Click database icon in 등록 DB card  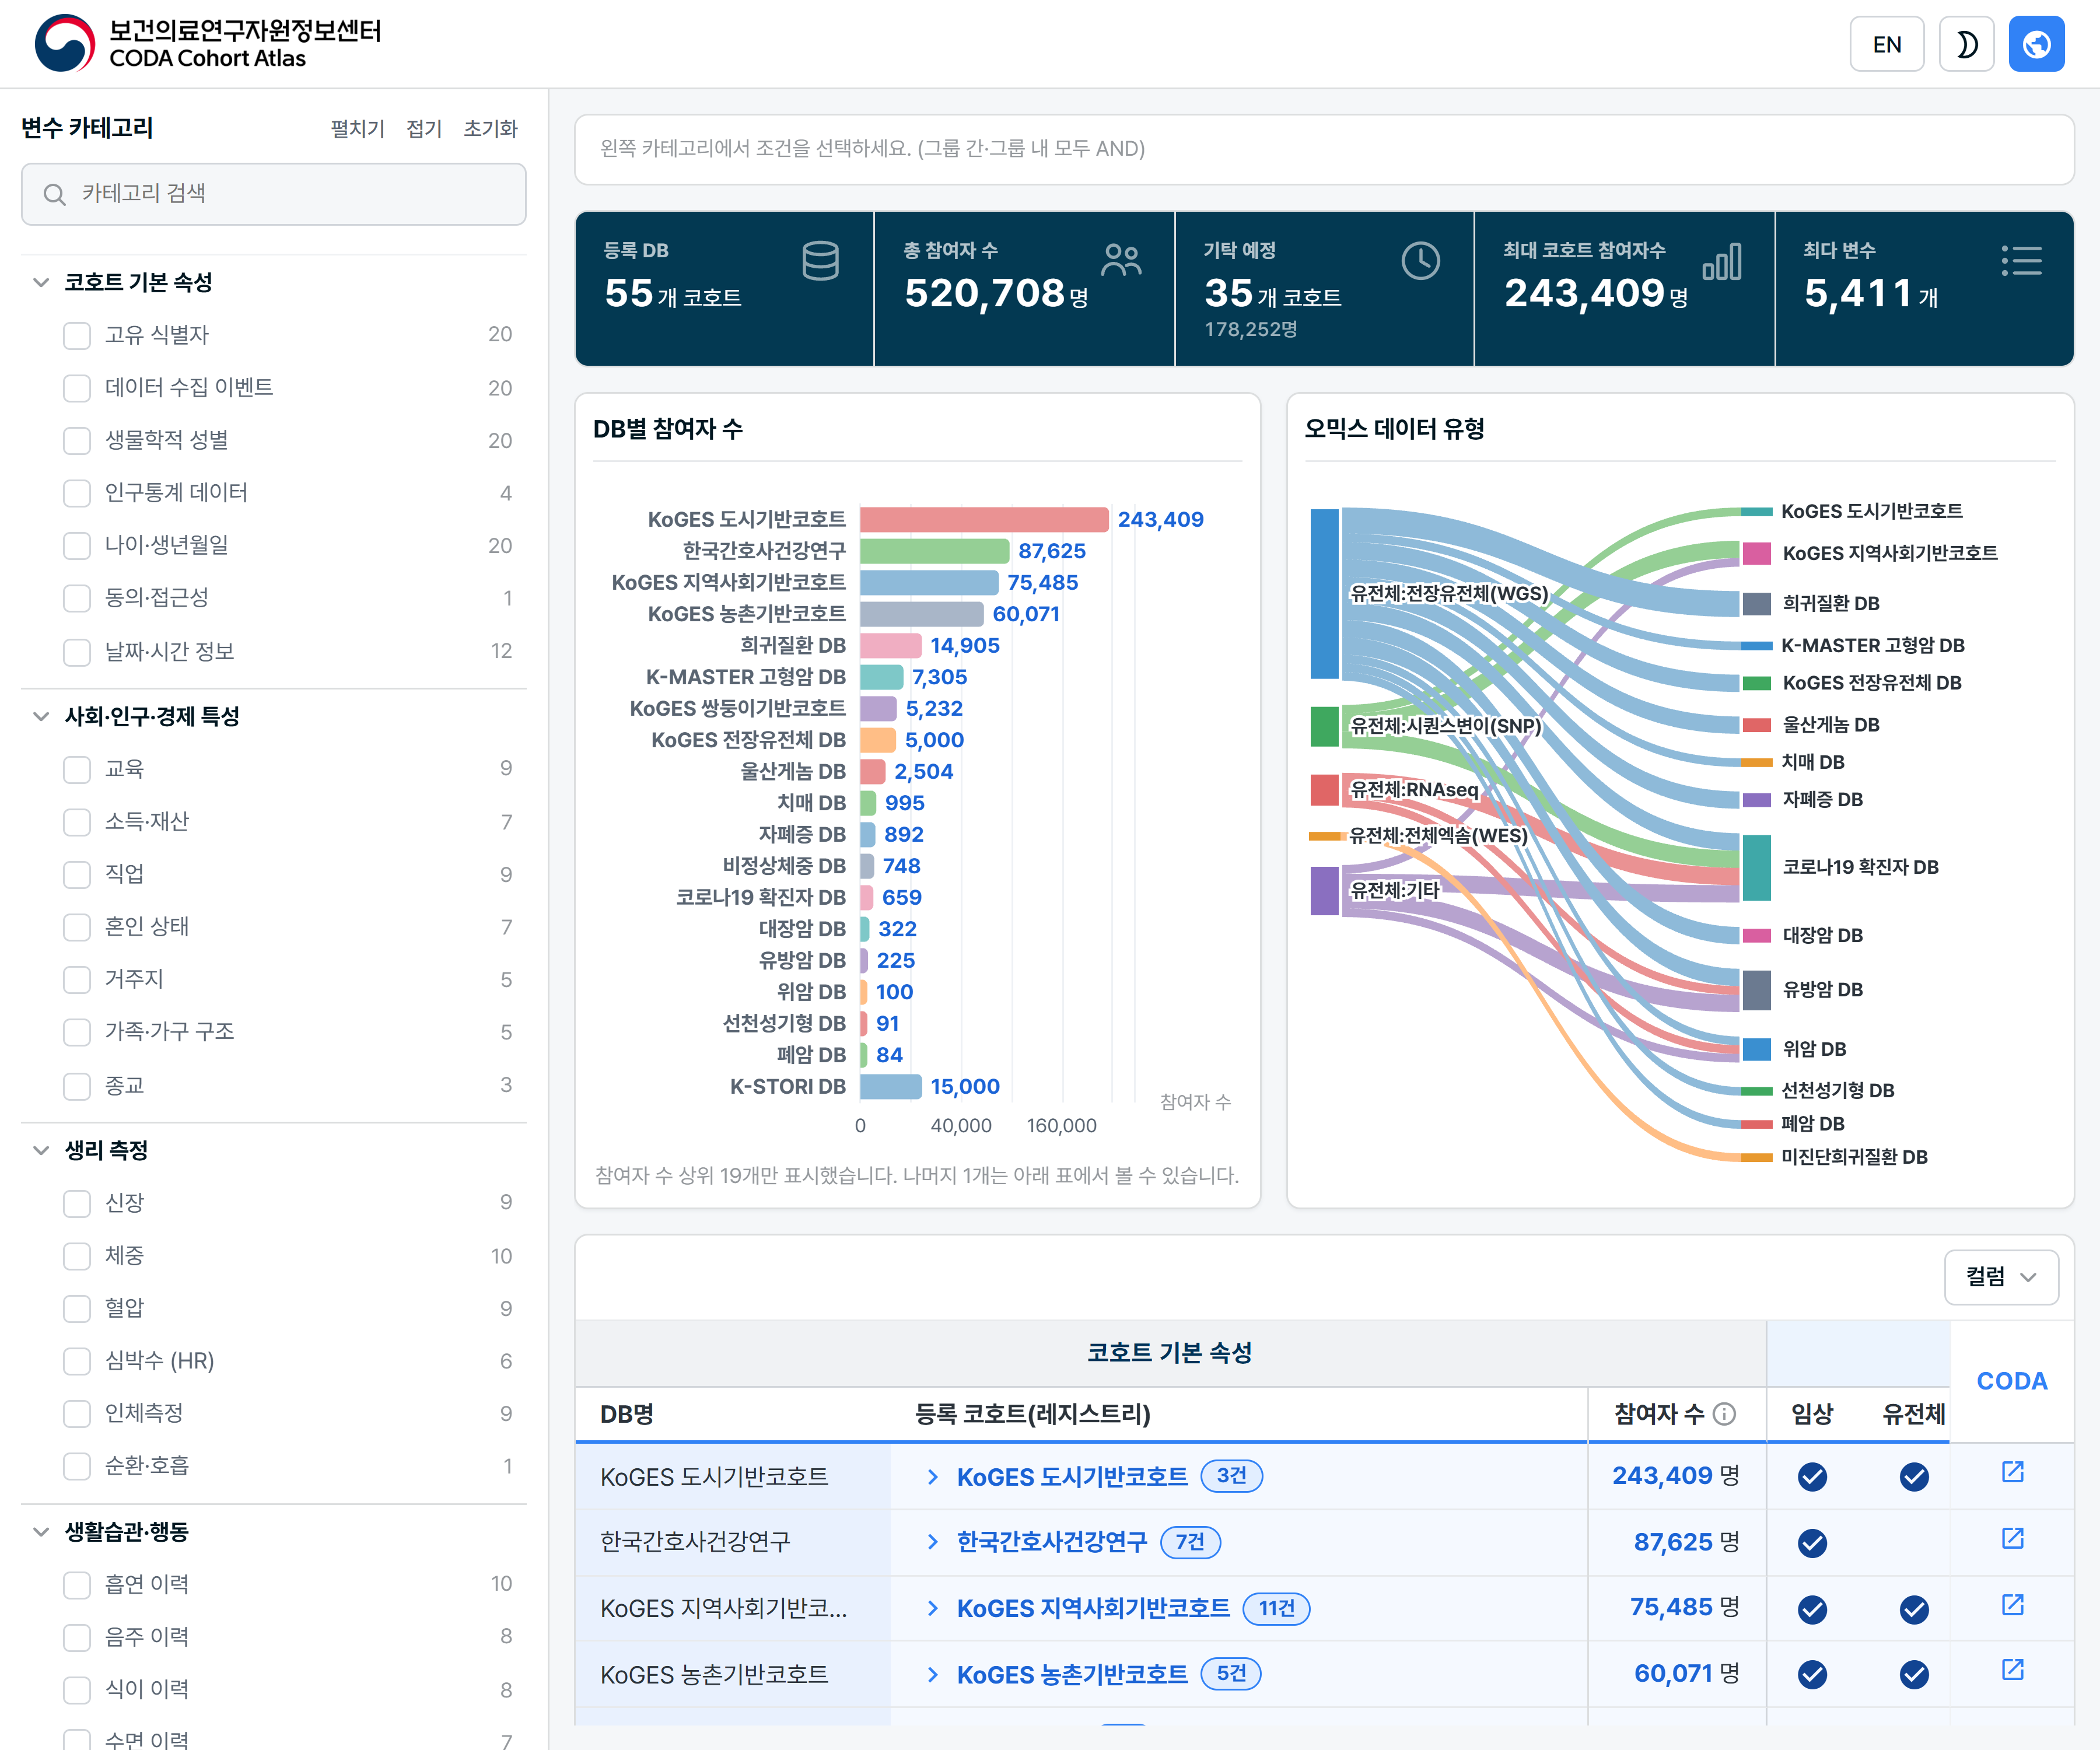[x=820, y=261]
